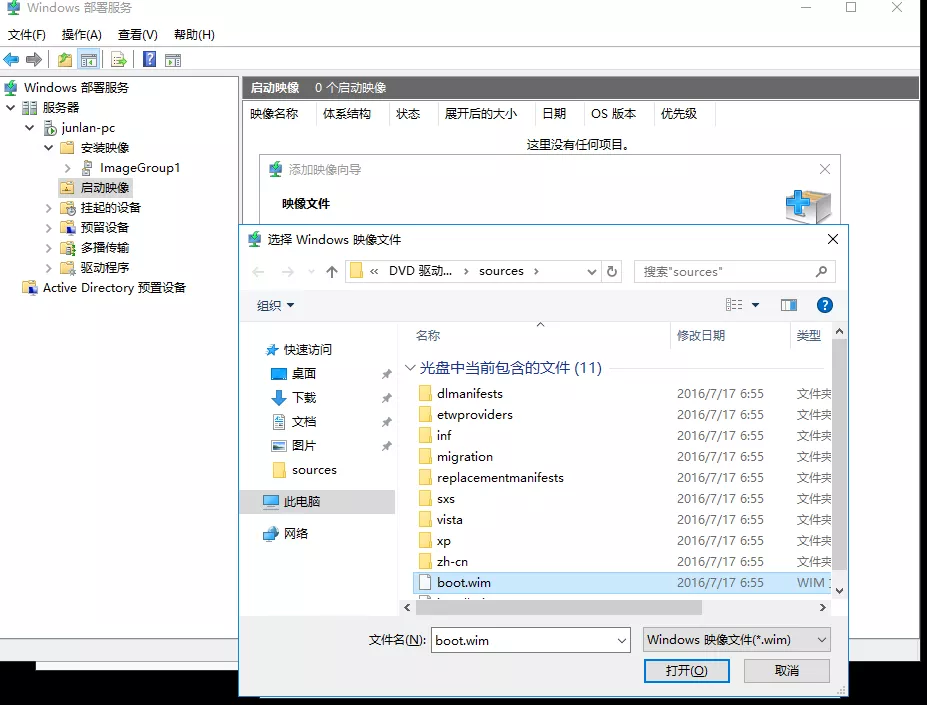Toggle the preview pane in the file dialog

pyautogui.click(x=789, y=305)
